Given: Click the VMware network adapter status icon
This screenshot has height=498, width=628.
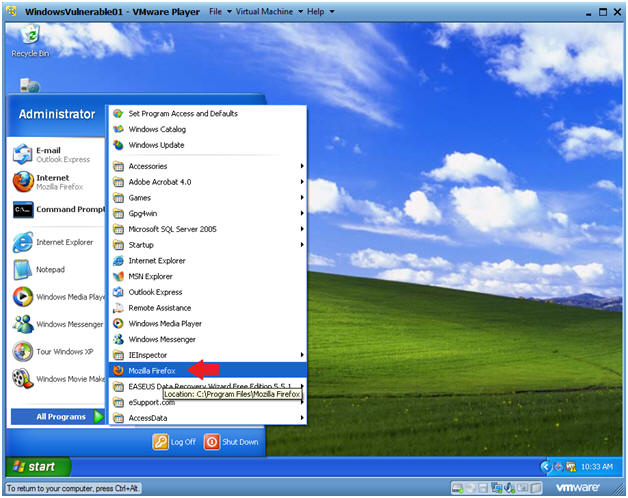Looking at the screenshot, I should click(x=497, y=488).
